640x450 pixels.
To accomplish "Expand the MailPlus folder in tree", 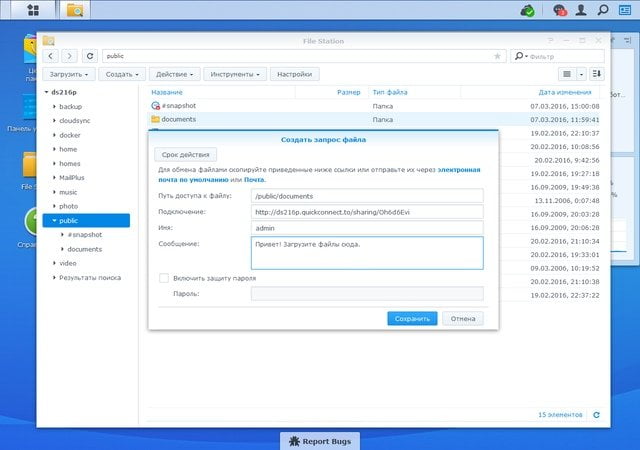I will [54, 178].
